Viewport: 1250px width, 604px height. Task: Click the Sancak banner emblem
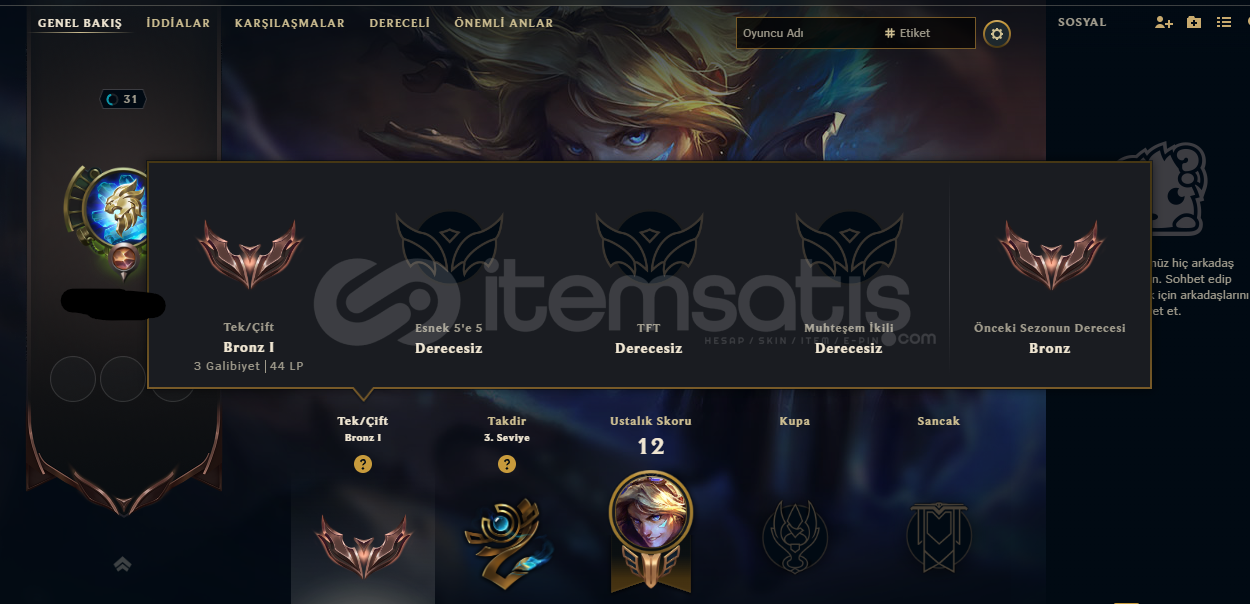point(938,537)
